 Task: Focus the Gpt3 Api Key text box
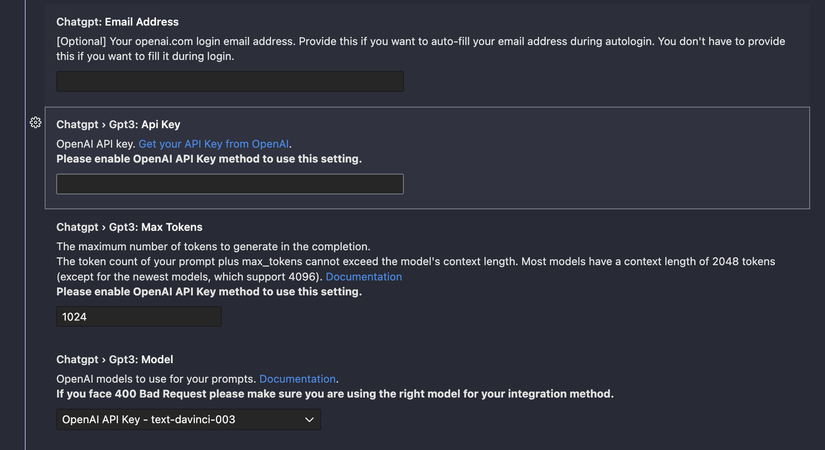coord(230,184)
